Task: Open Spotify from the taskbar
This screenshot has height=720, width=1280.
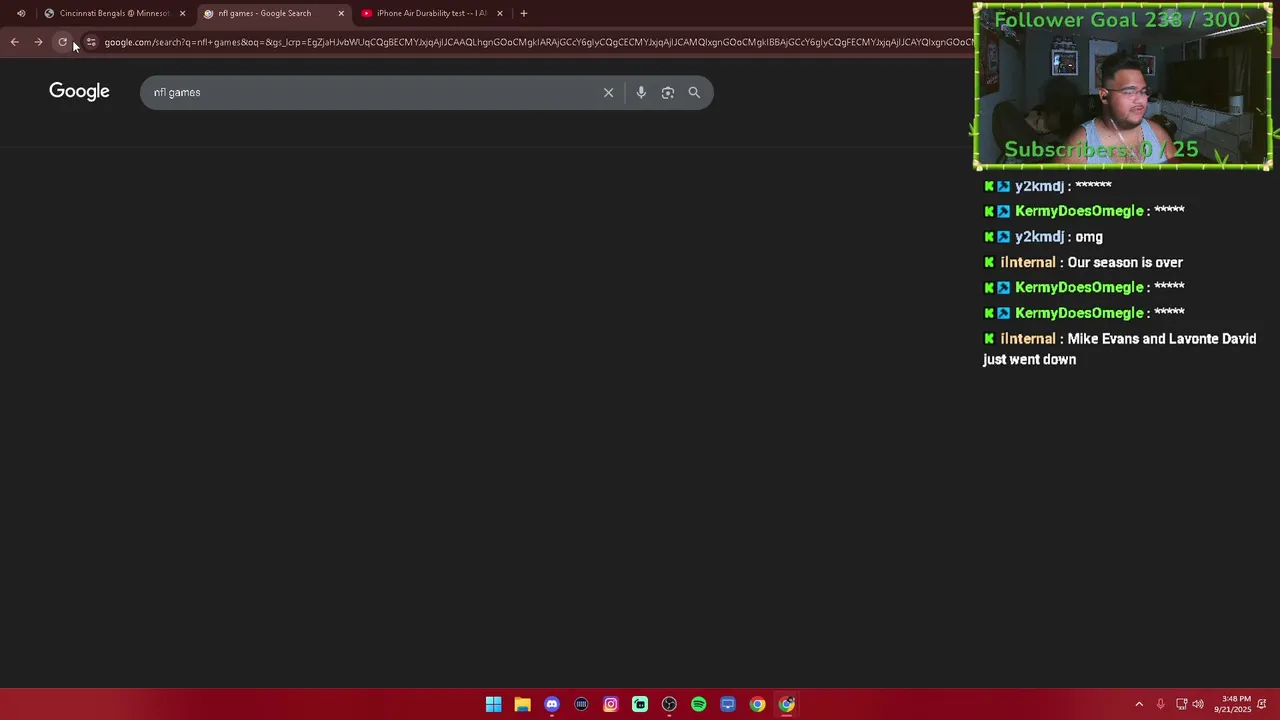Action: tap(698, 704)
